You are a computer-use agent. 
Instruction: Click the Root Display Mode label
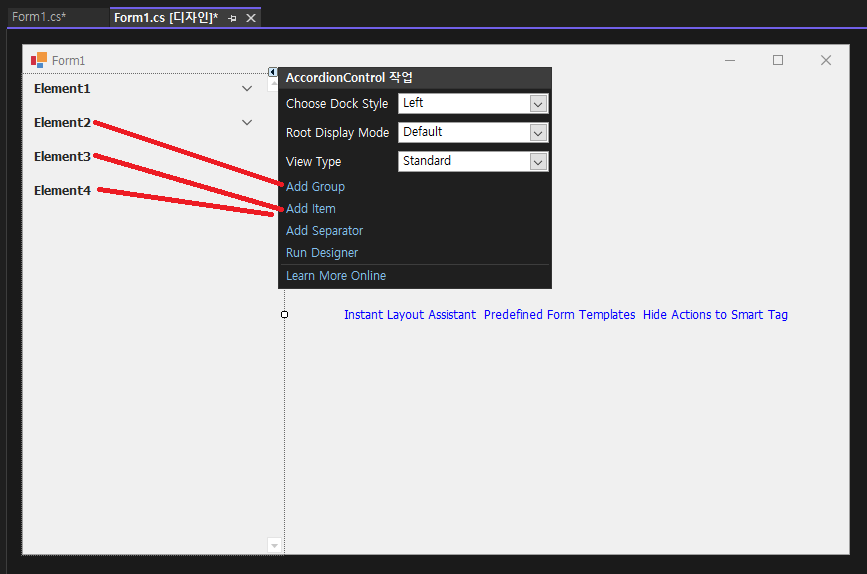337,133
